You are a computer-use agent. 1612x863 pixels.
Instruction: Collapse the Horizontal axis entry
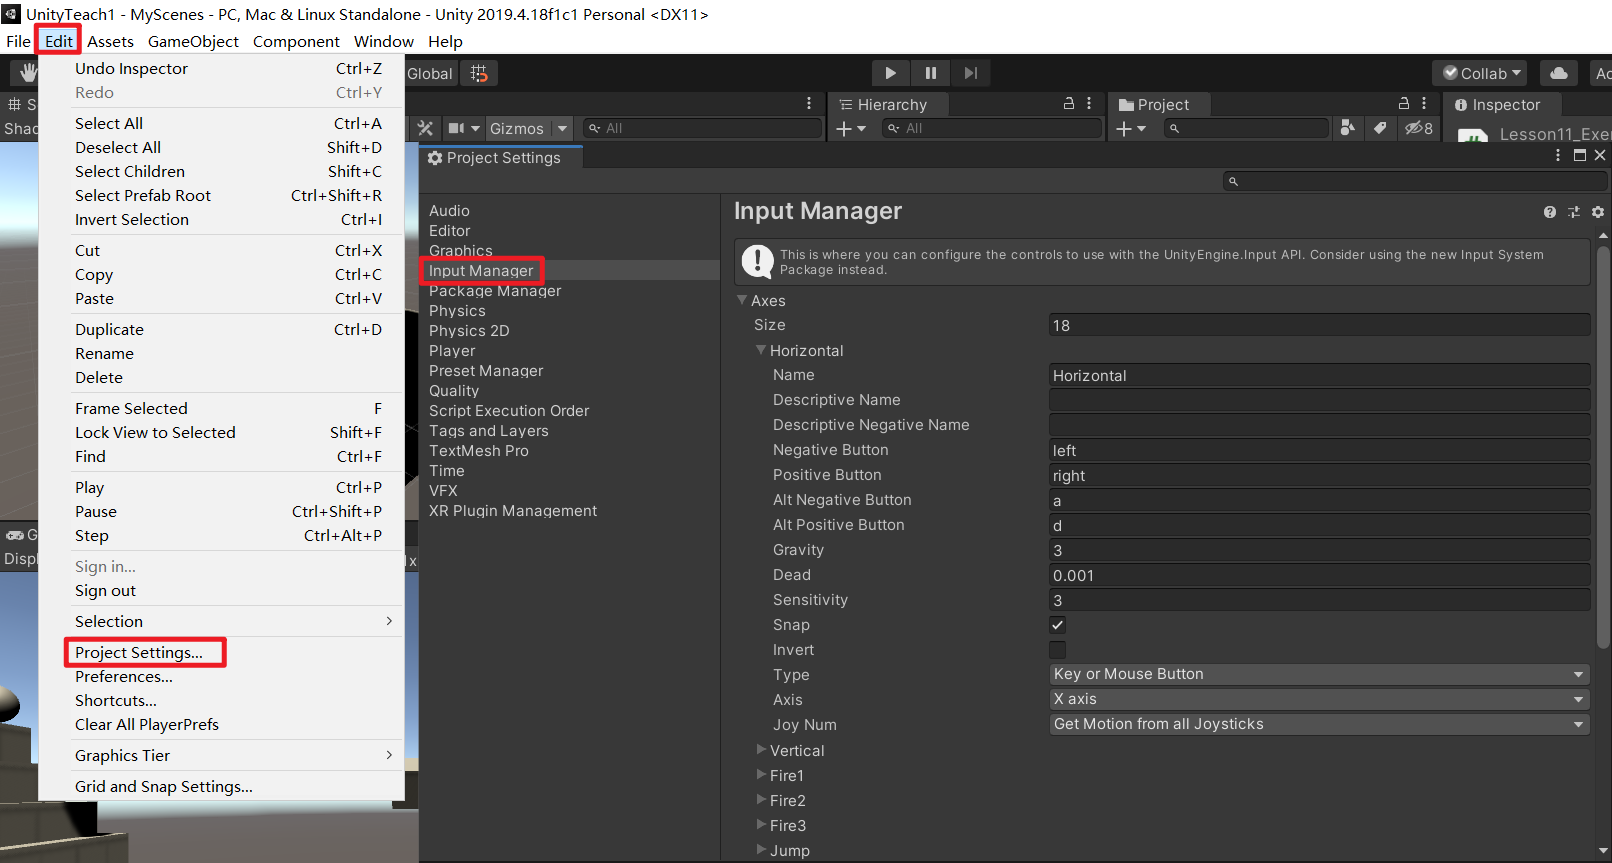pos(761,350)
